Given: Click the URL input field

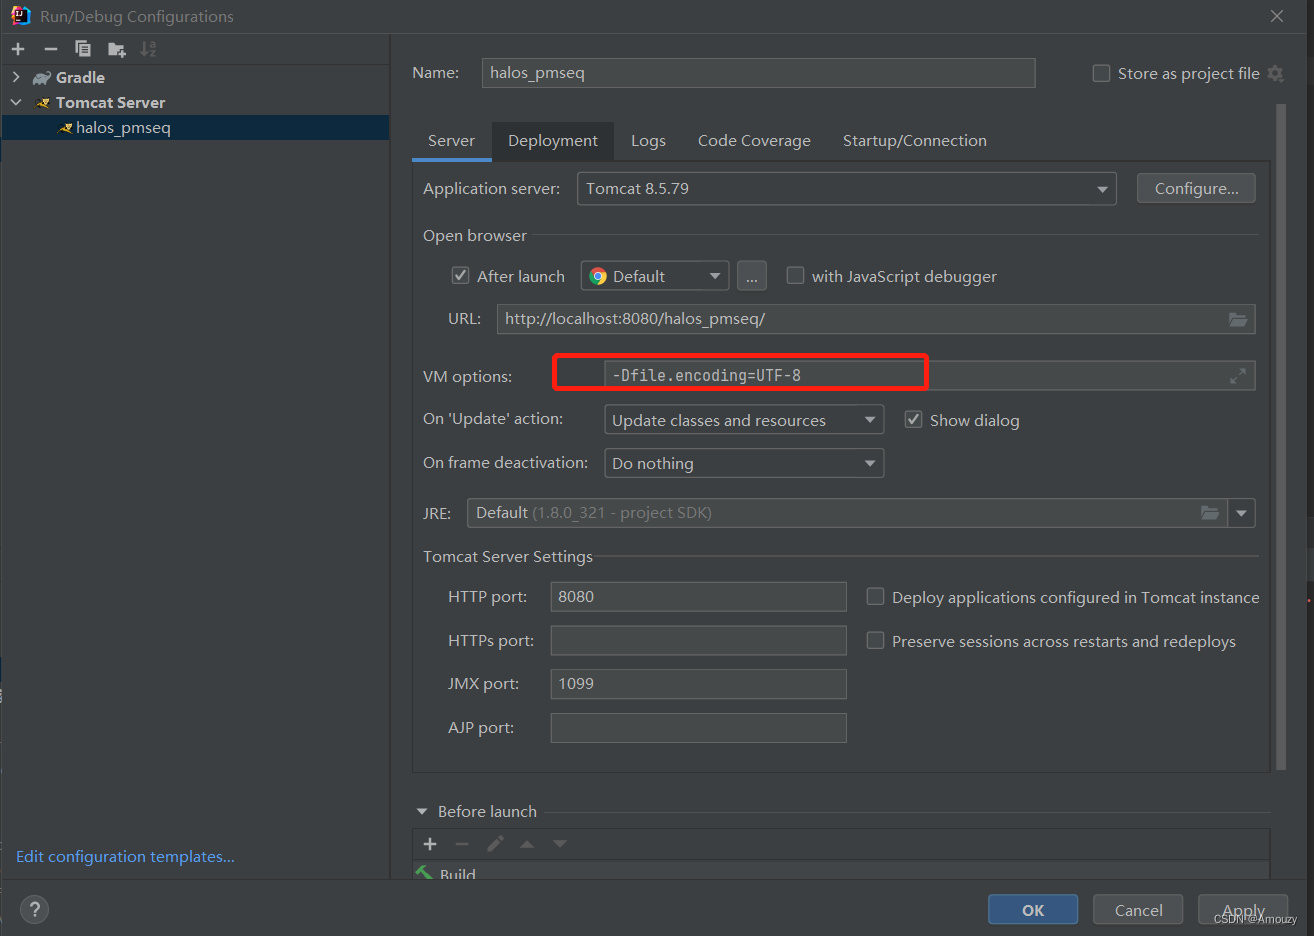Looking at the screenshot, I should pyautogui.click(x=876, y=319).
